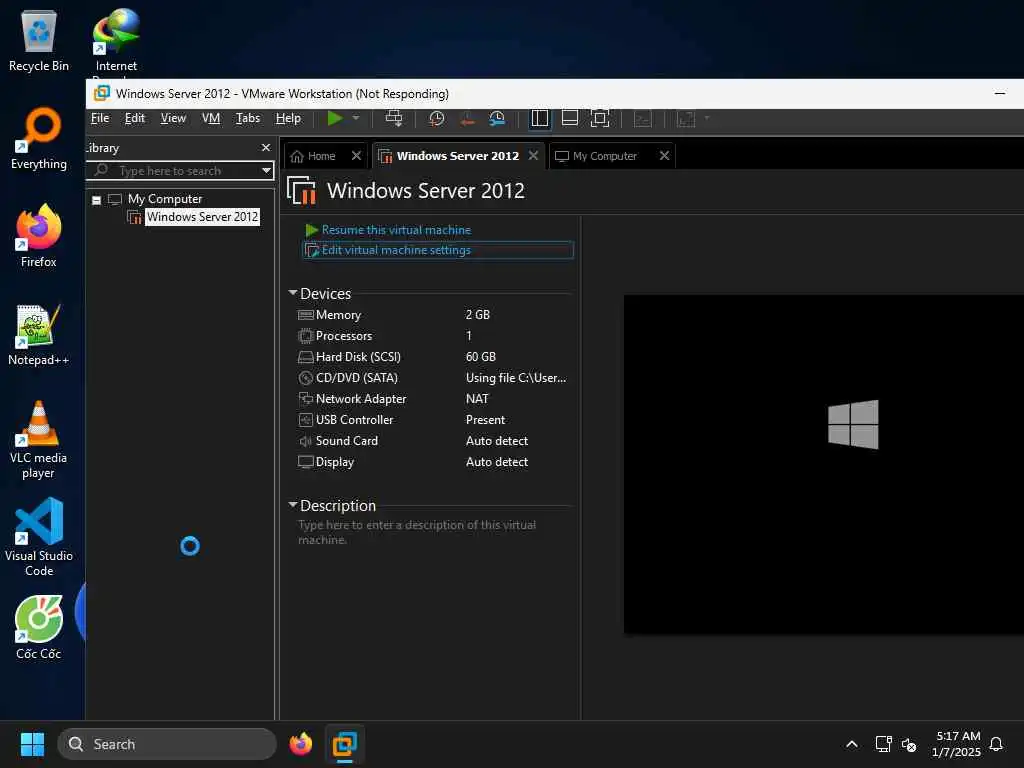
Task: Click the Windows Start button
Action: 32,744
